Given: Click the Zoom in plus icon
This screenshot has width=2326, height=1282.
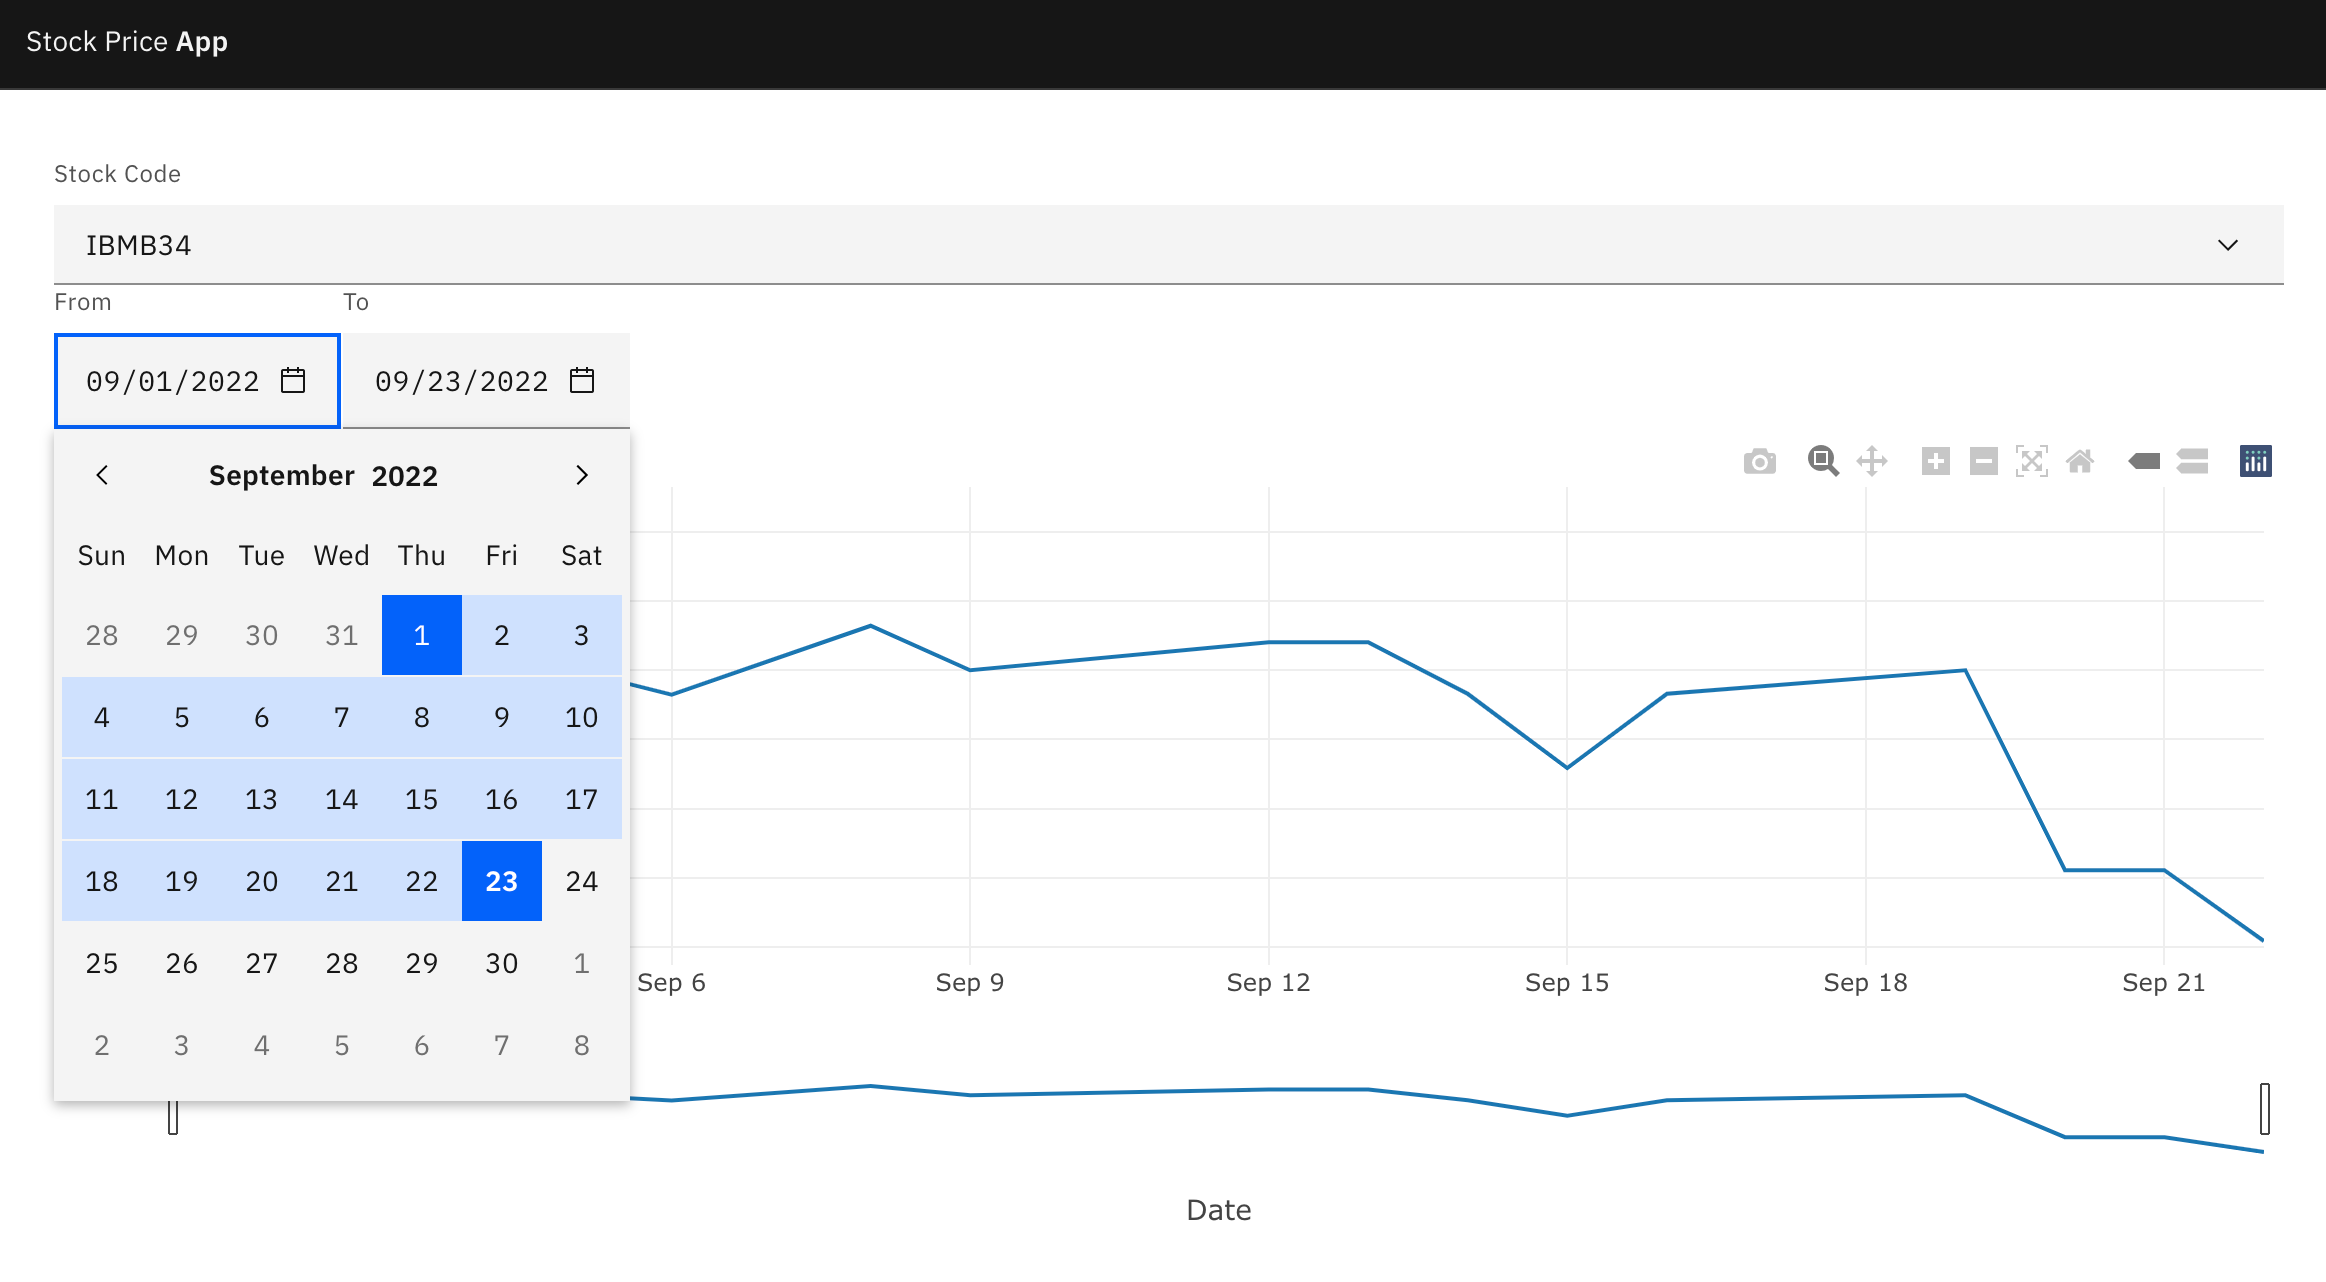Looking at the screenshot, I should pyautogui.click(x=1935, y=461).
